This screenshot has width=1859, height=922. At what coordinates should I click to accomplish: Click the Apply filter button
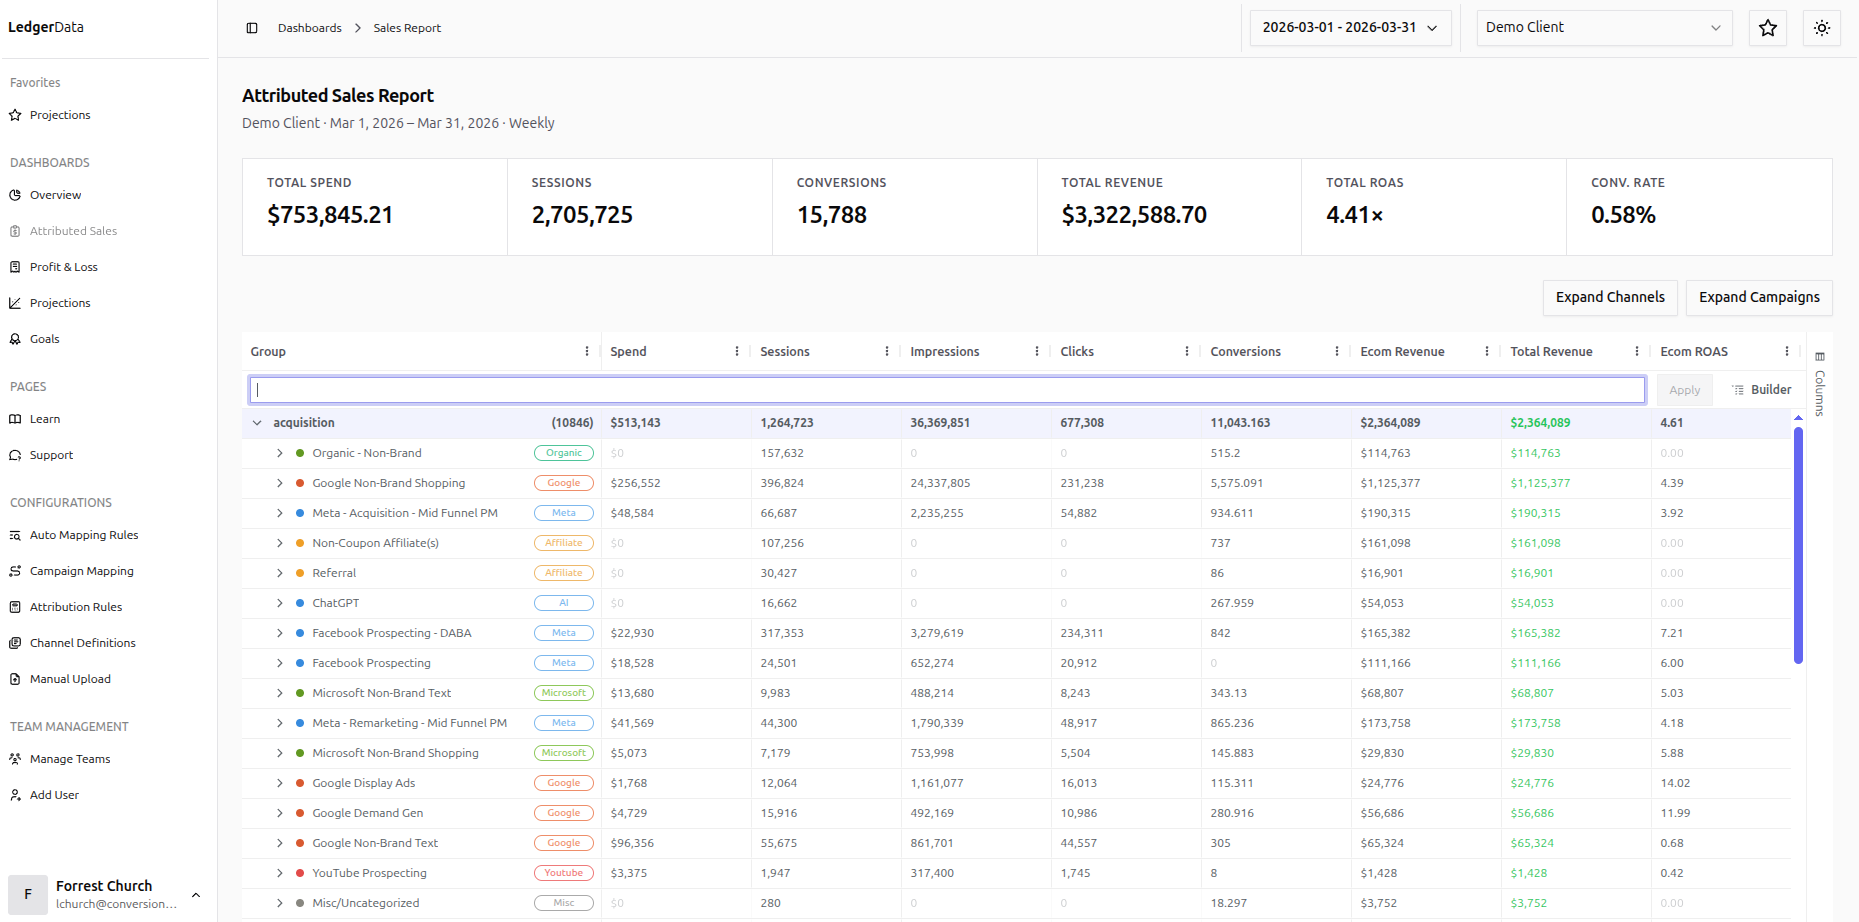(x=1684, y=390)
